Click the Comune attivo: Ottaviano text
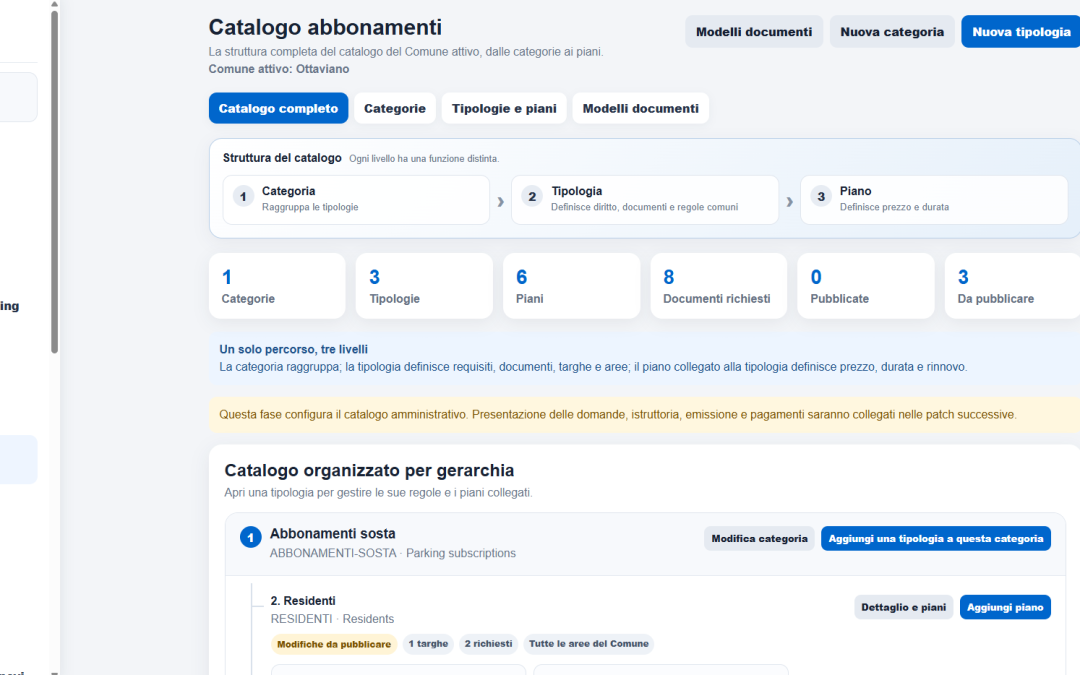The image size is (1080, 675). (279, 69)
